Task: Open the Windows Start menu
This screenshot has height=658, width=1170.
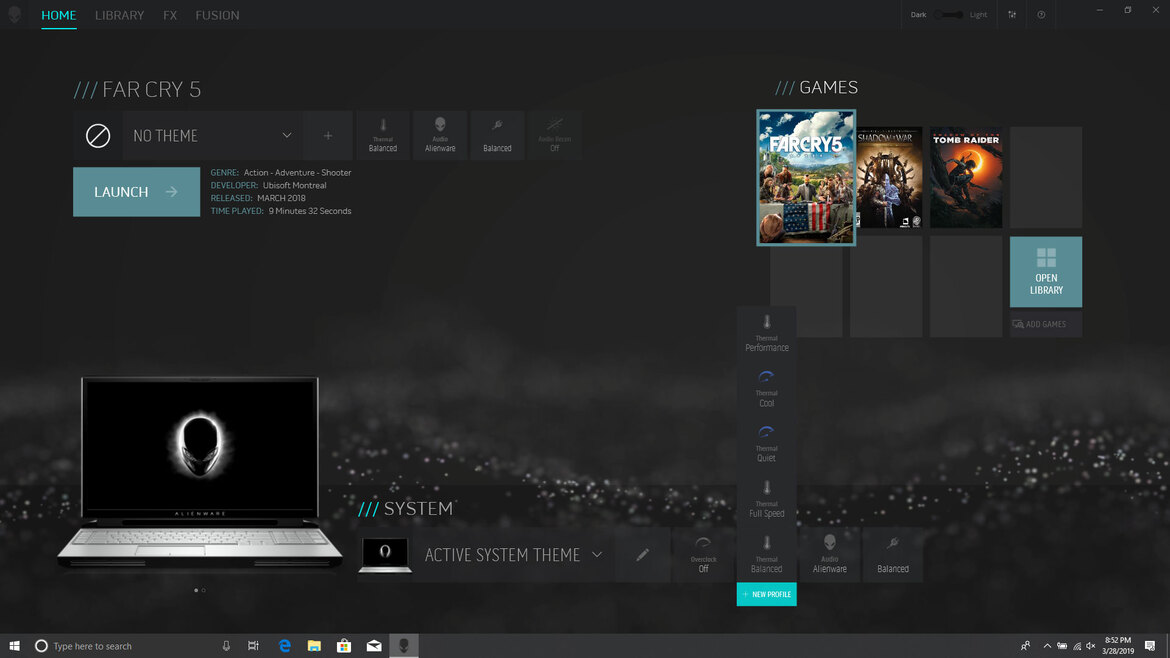Action: tap(14, 646)
